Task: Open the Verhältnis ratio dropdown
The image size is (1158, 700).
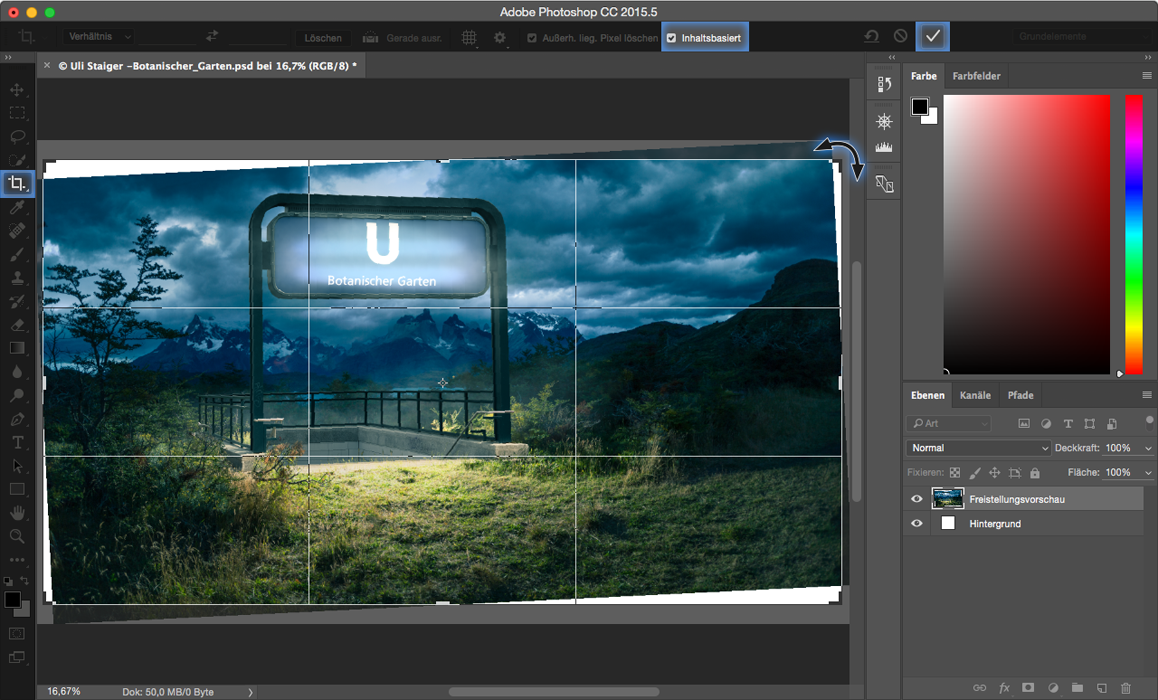Action: (x=98, y=36)
